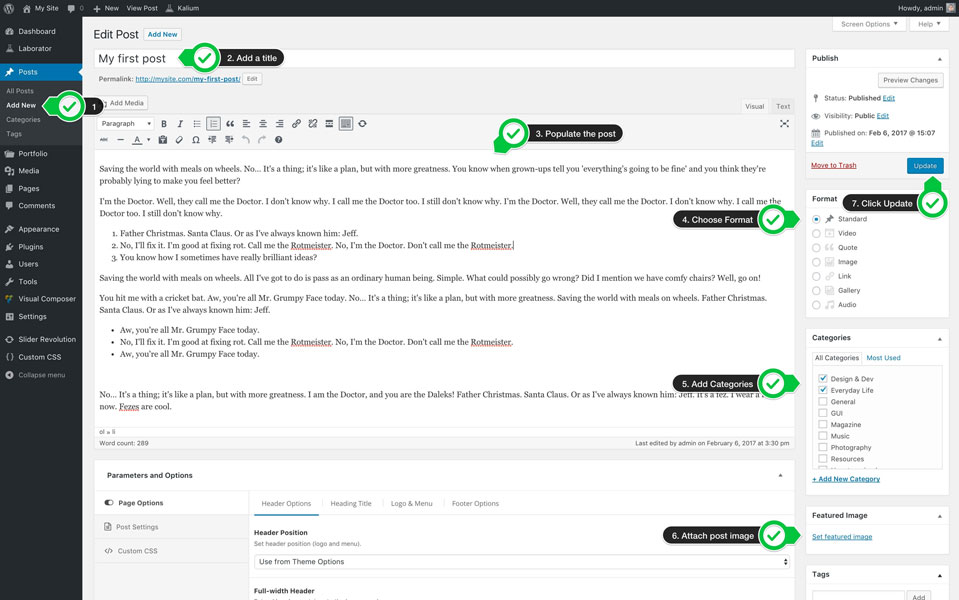
Task: Select the Video post format
Action: click(816, 233)
